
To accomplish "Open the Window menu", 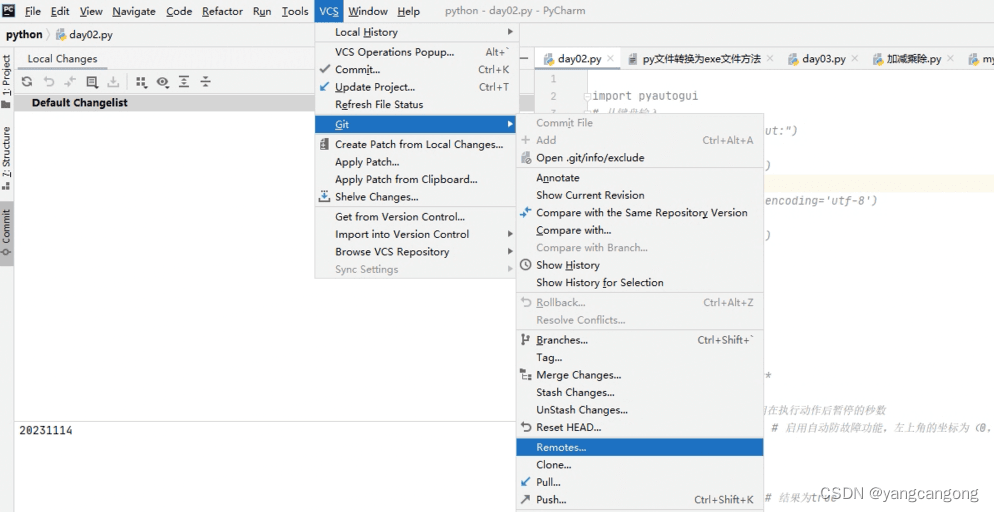I will [368, 11].
